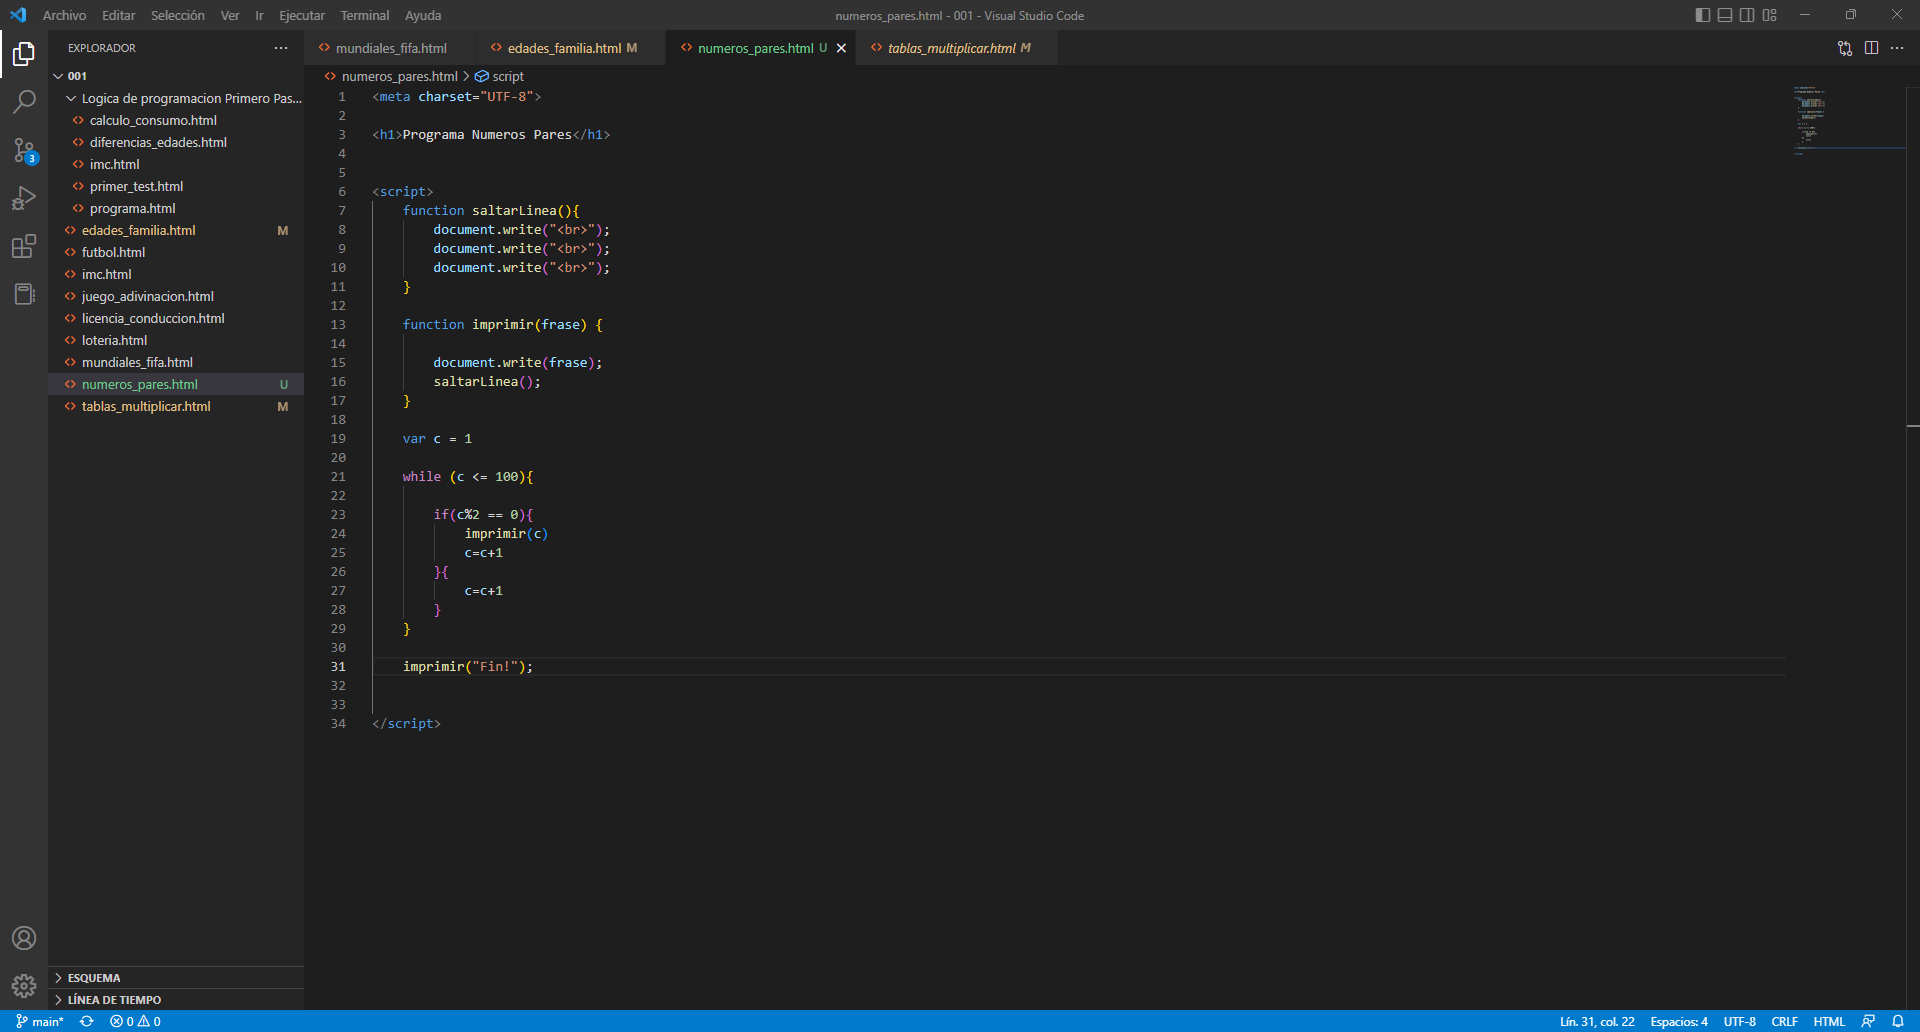
Task: Toggle the secondary side bar visibility
Action: (x=1747, y=15)
